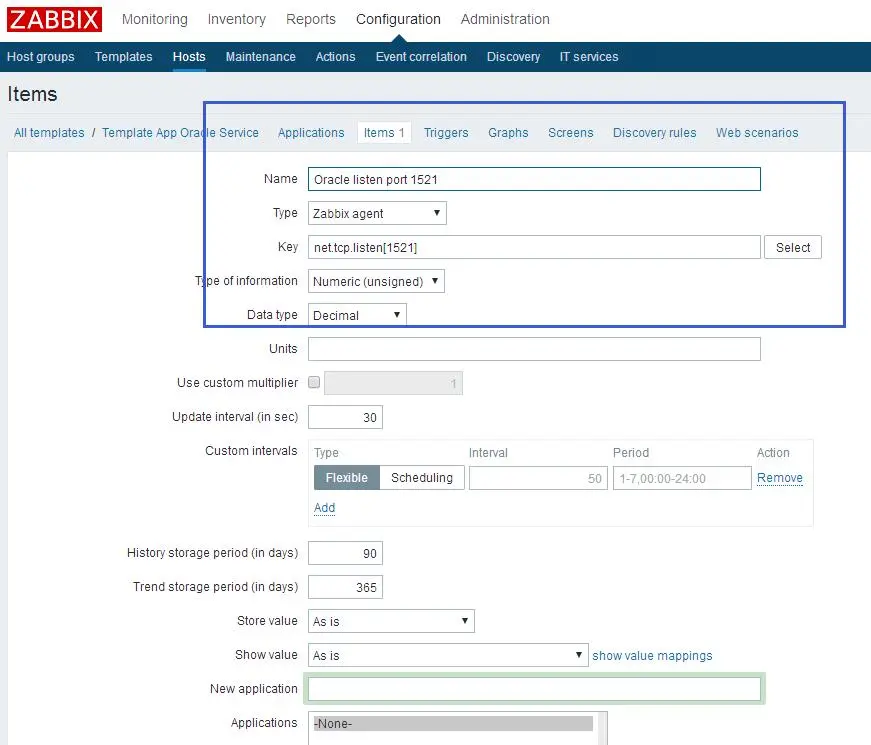
Task: Remove the custom interval row
Action: 779,478
